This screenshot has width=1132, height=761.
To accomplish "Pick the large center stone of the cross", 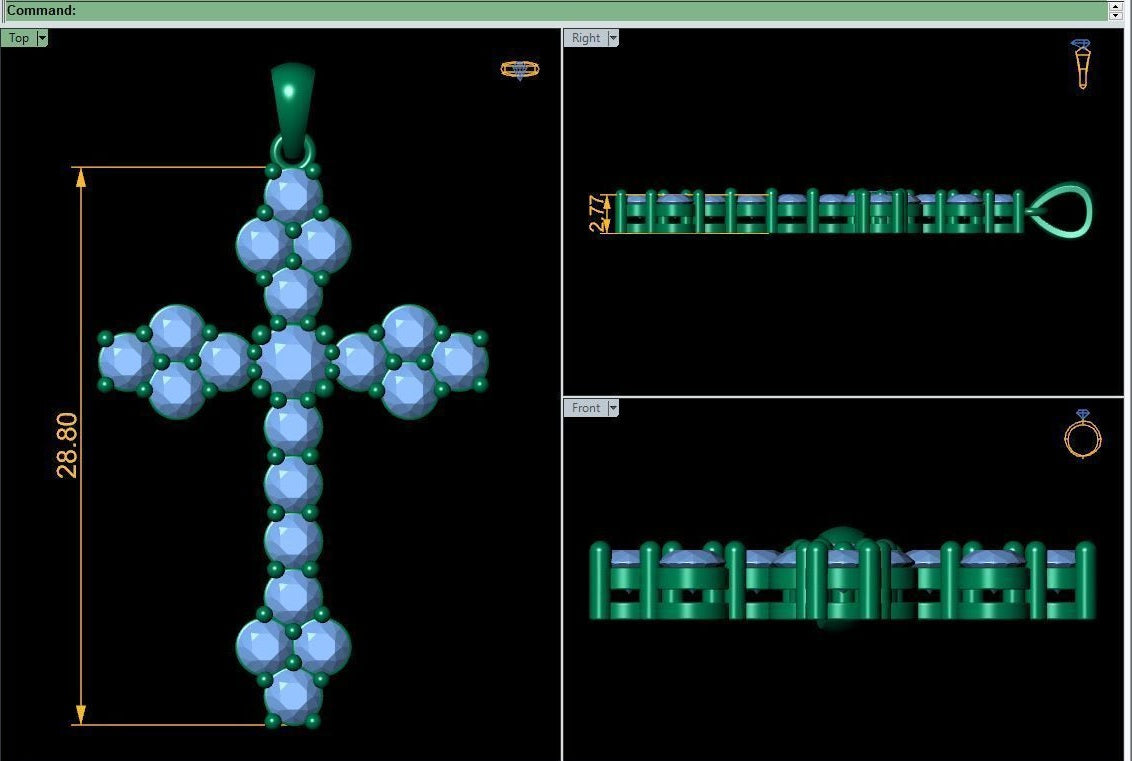I will [293, 359].
